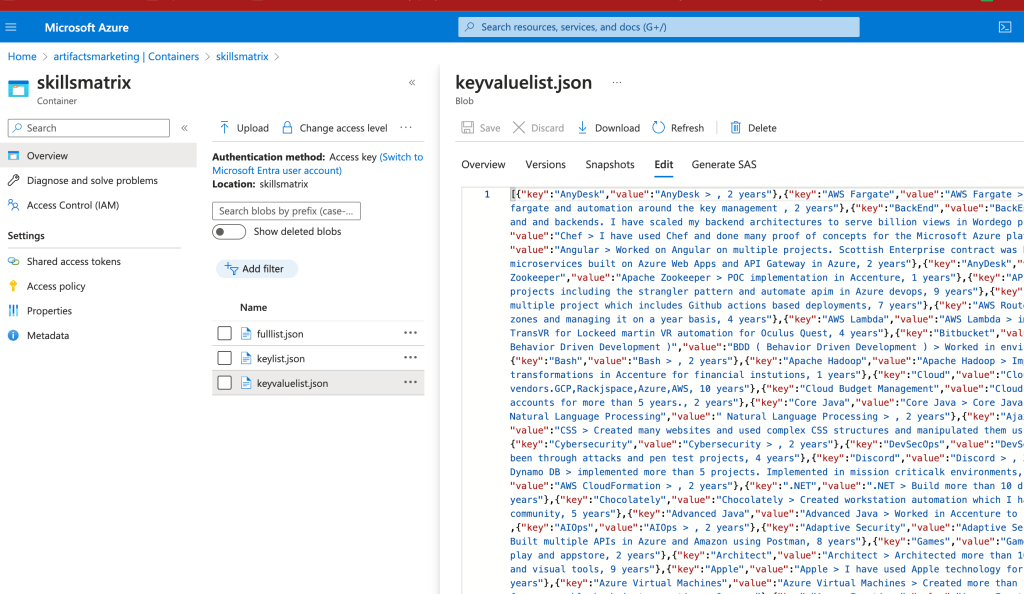Check the keylist.json checkbox
1024x594 pixels.
[225, 358]
